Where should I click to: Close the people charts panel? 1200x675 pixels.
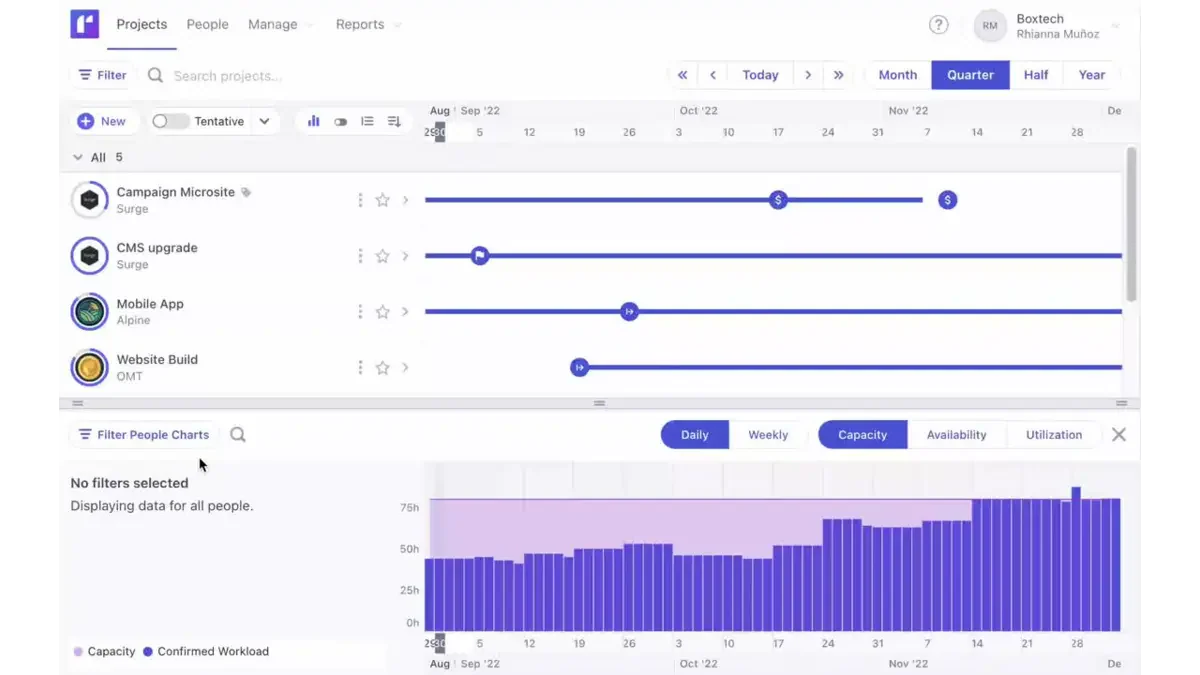[1119, 434]
